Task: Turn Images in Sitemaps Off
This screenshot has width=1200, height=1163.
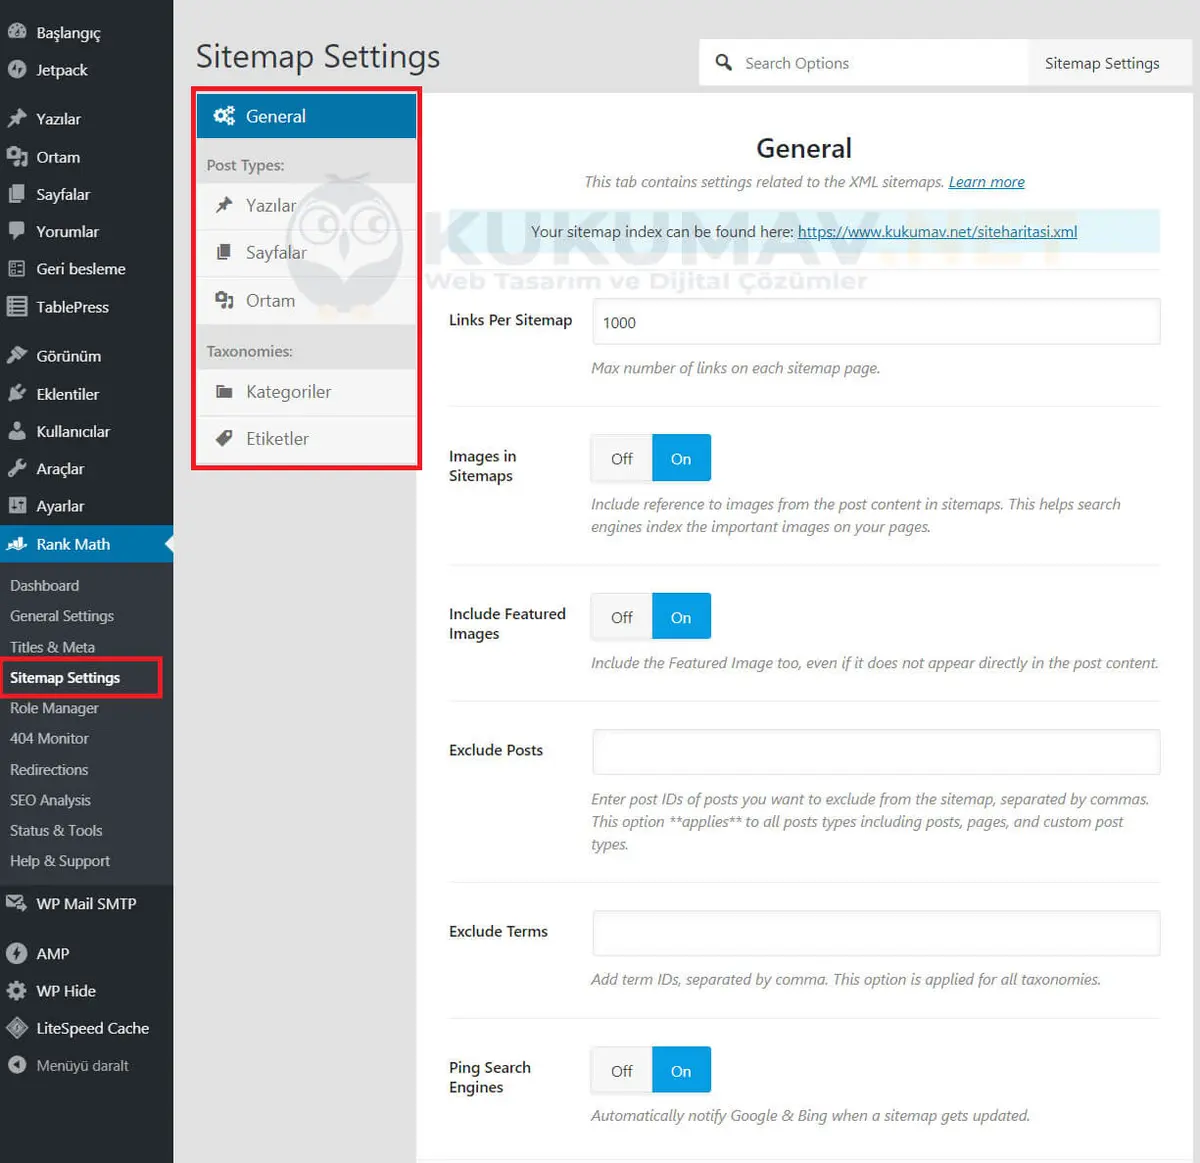Action: tap(622, 458)
